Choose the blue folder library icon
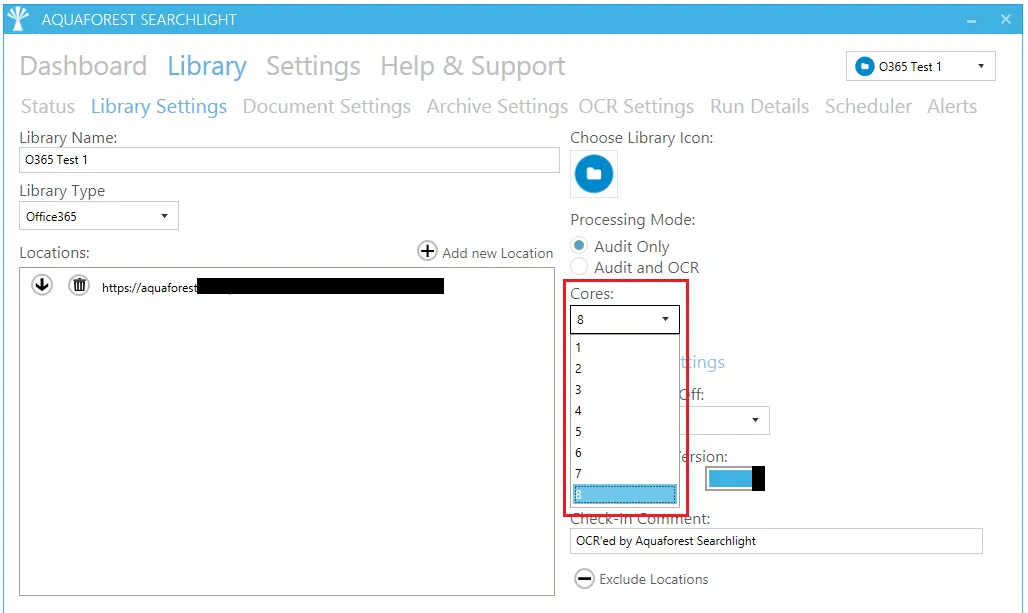This screenshot has height=613, width=1028. tap(594, 174)
